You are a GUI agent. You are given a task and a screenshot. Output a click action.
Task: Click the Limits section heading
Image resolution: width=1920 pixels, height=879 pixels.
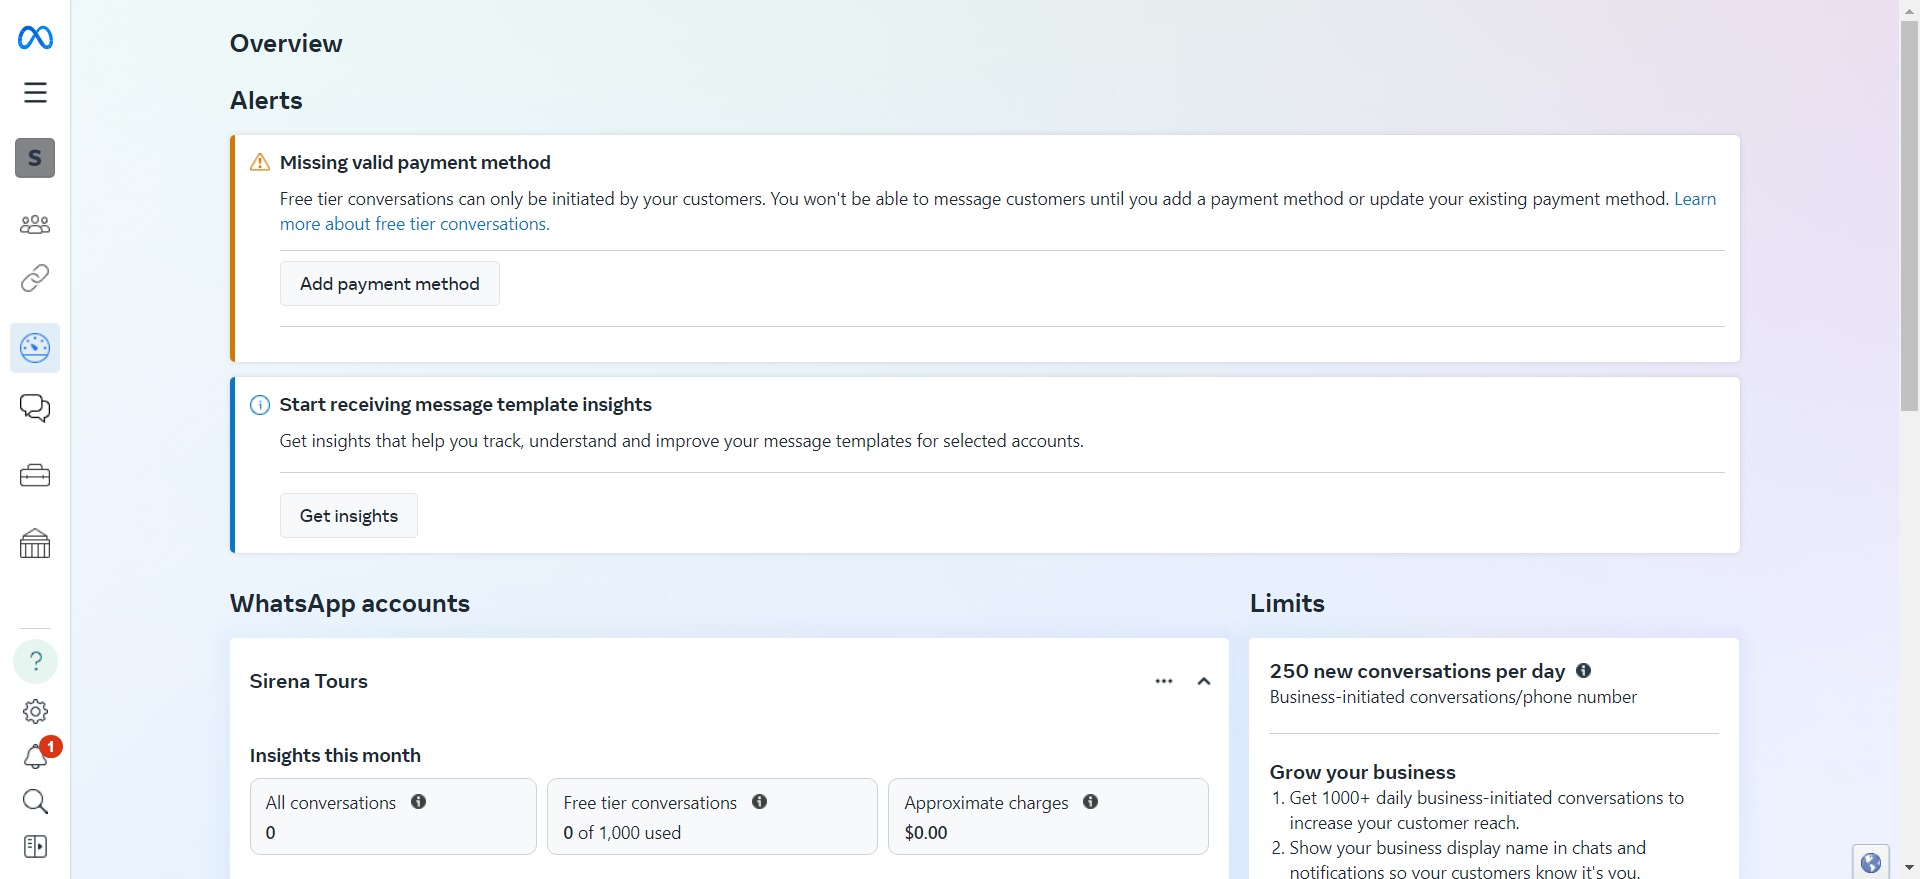[x=1288, y=604]
